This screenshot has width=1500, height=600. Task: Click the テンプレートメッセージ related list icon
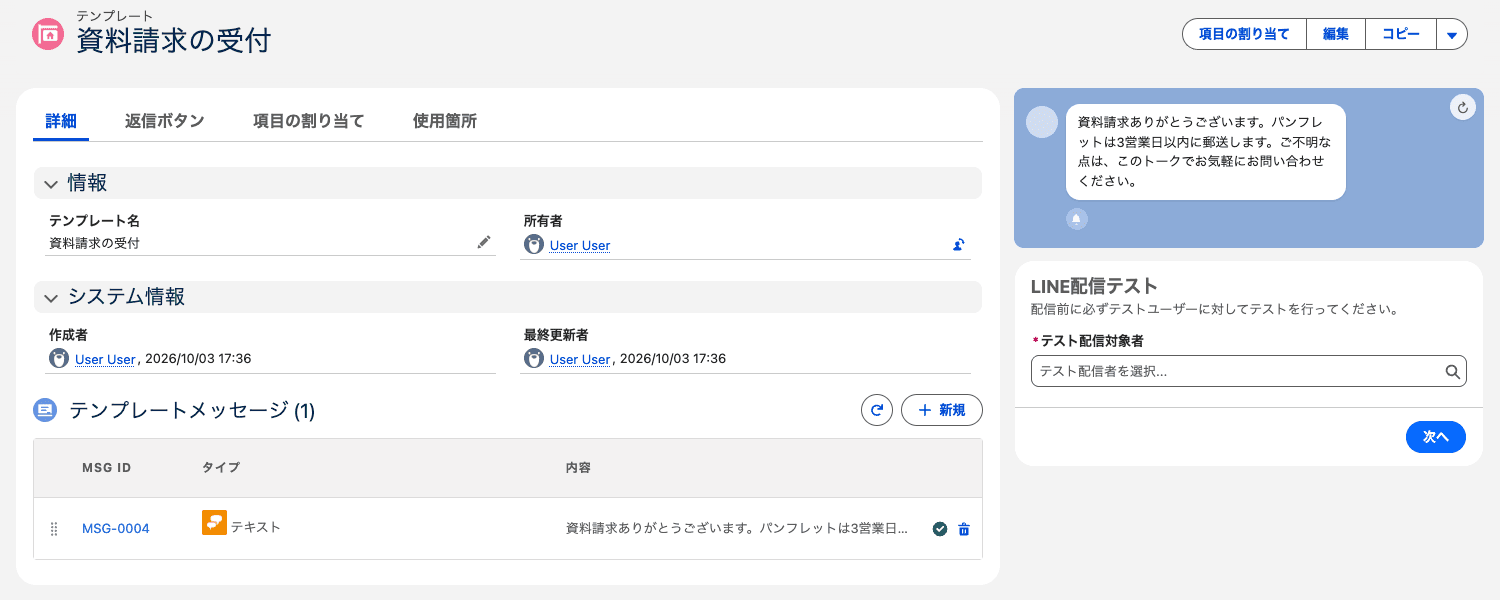click(44, 410)
